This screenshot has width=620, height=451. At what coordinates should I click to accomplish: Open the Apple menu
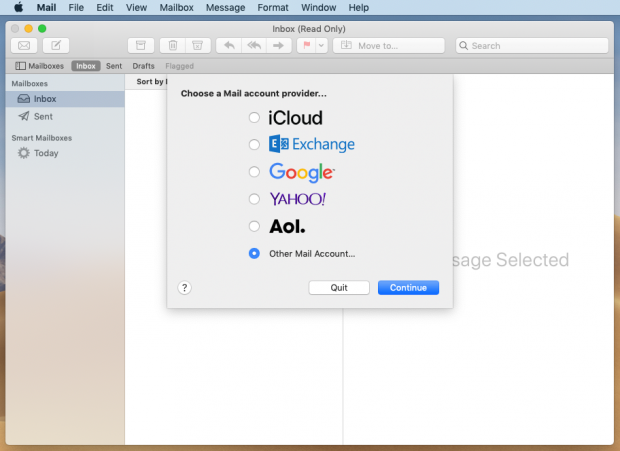19,8
